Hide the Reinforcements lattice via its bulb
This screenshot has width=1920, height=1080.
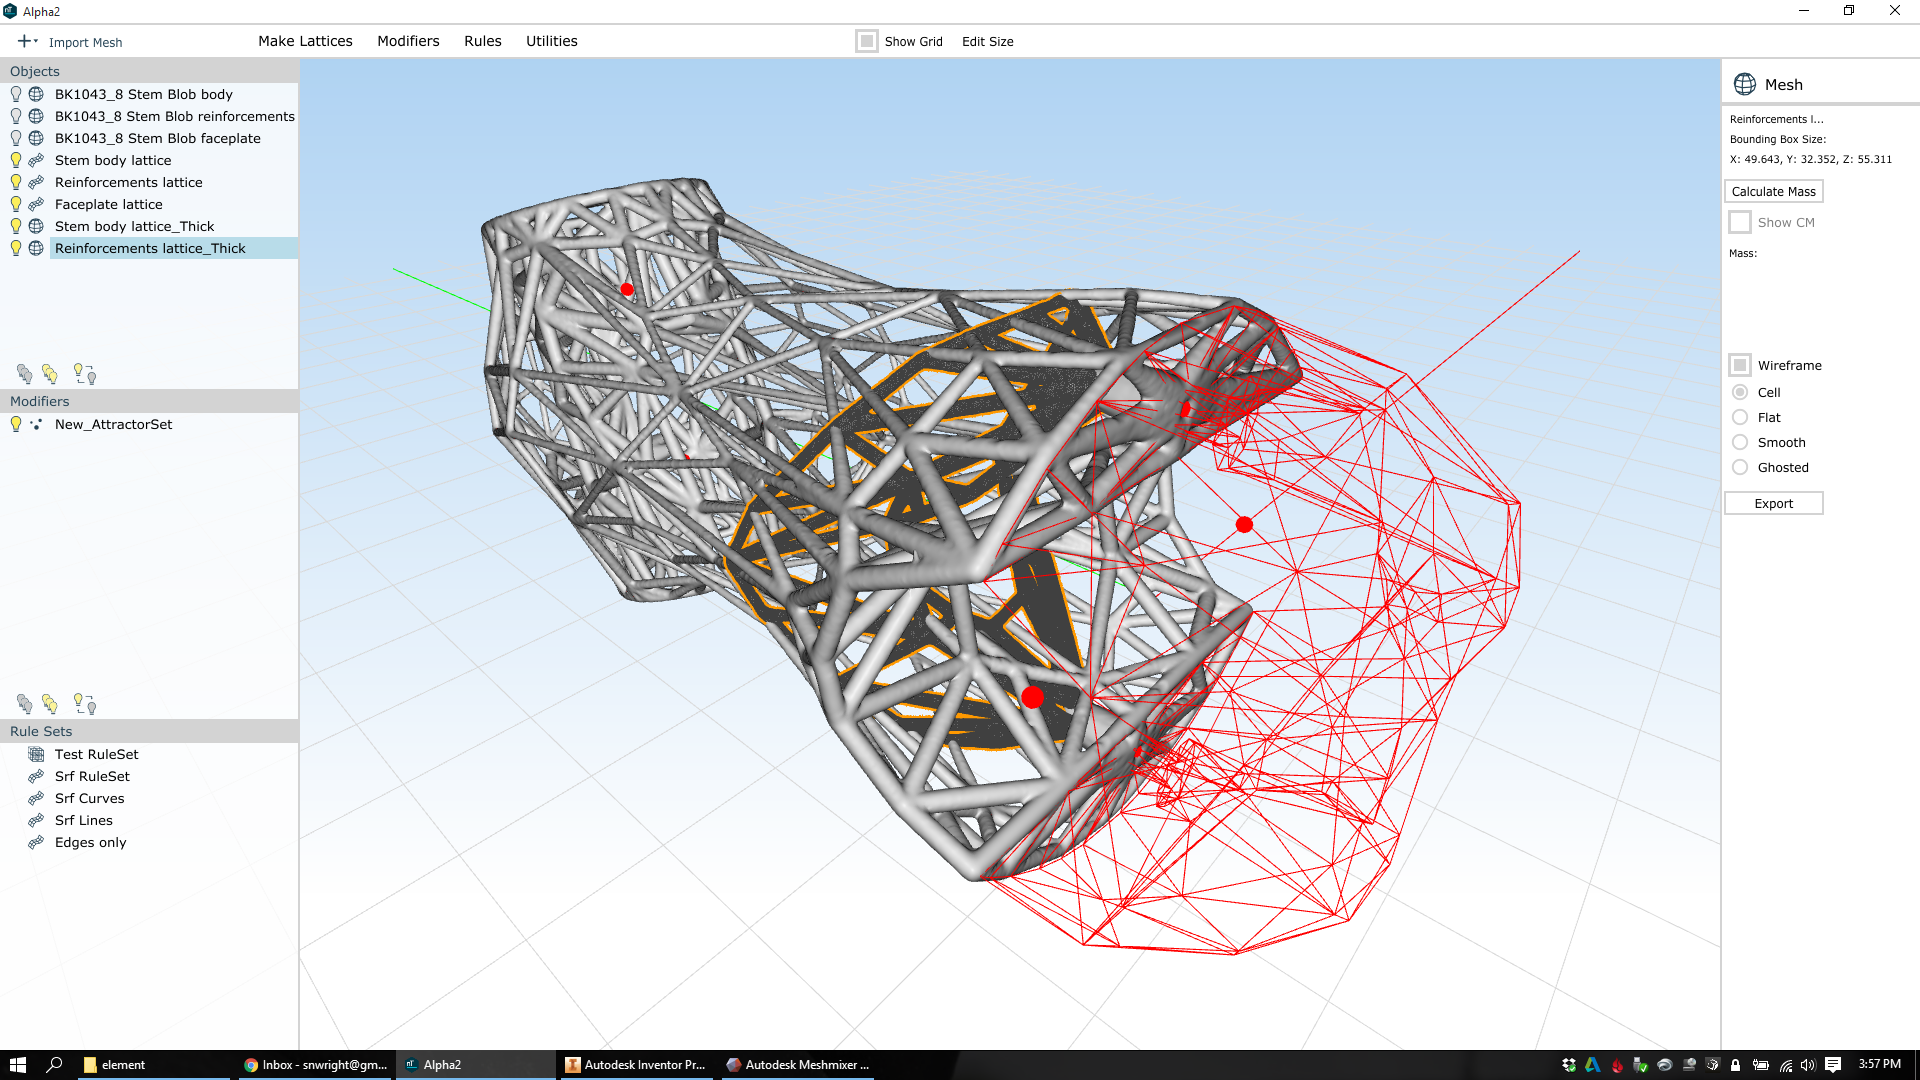16,182
